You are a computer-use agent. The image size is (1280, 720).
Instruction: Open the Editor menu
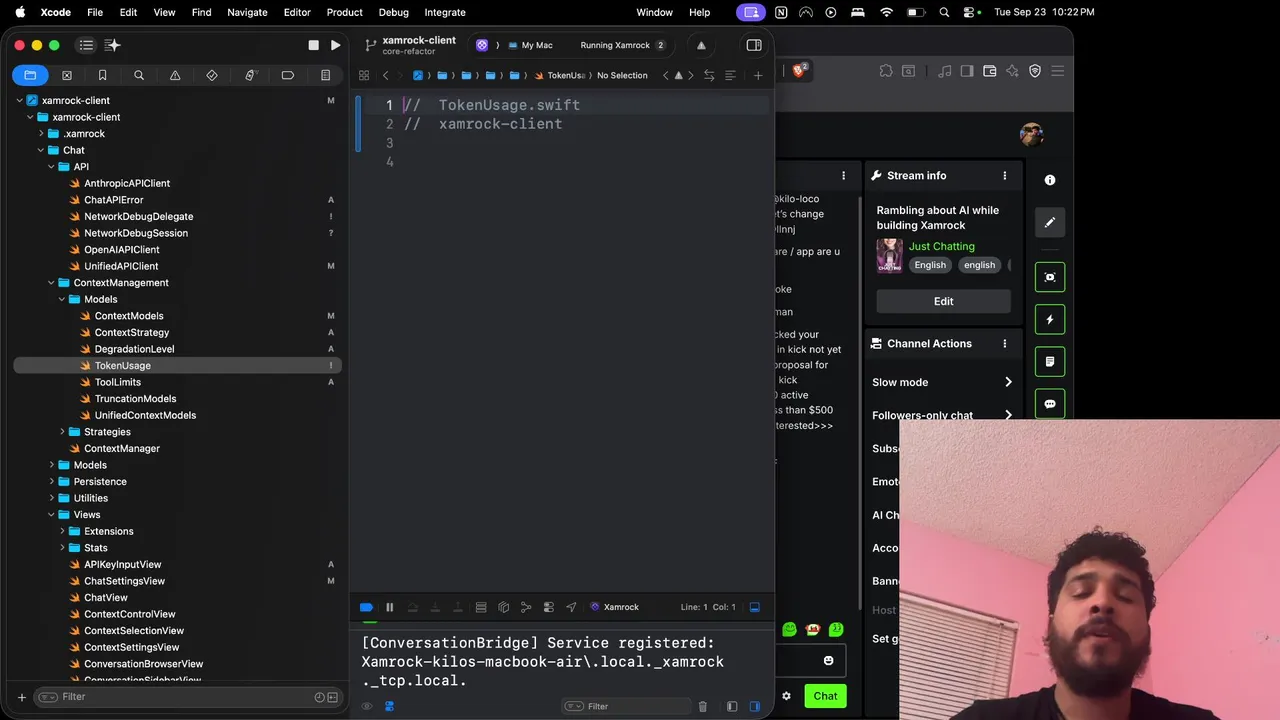click(297, 12)
